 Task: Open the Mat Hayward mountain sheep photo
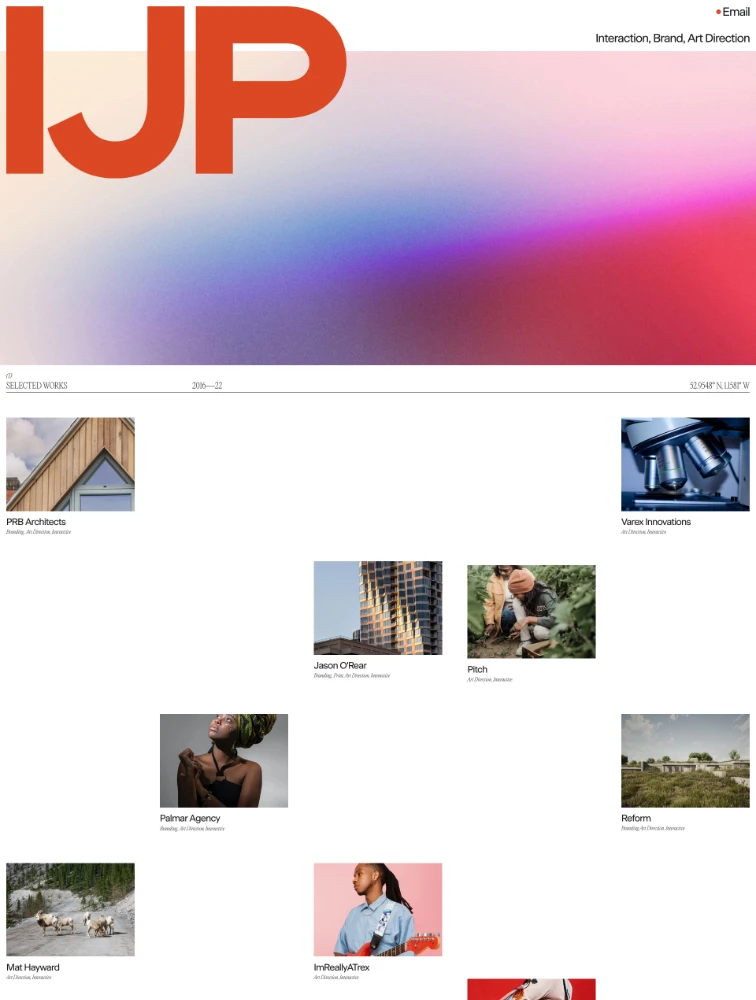pyautogui.click(x=70, y=909)
